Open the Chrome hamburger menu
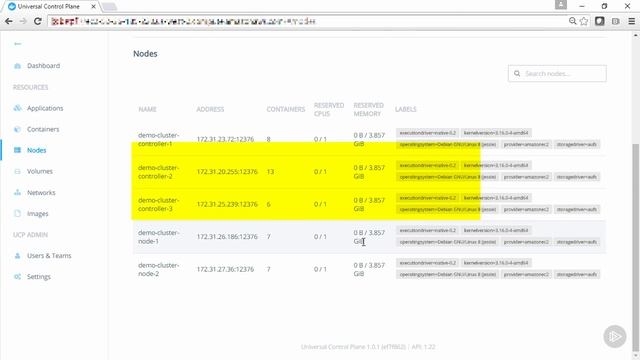The height and width of the screenshot is (360, 640). 631,21
